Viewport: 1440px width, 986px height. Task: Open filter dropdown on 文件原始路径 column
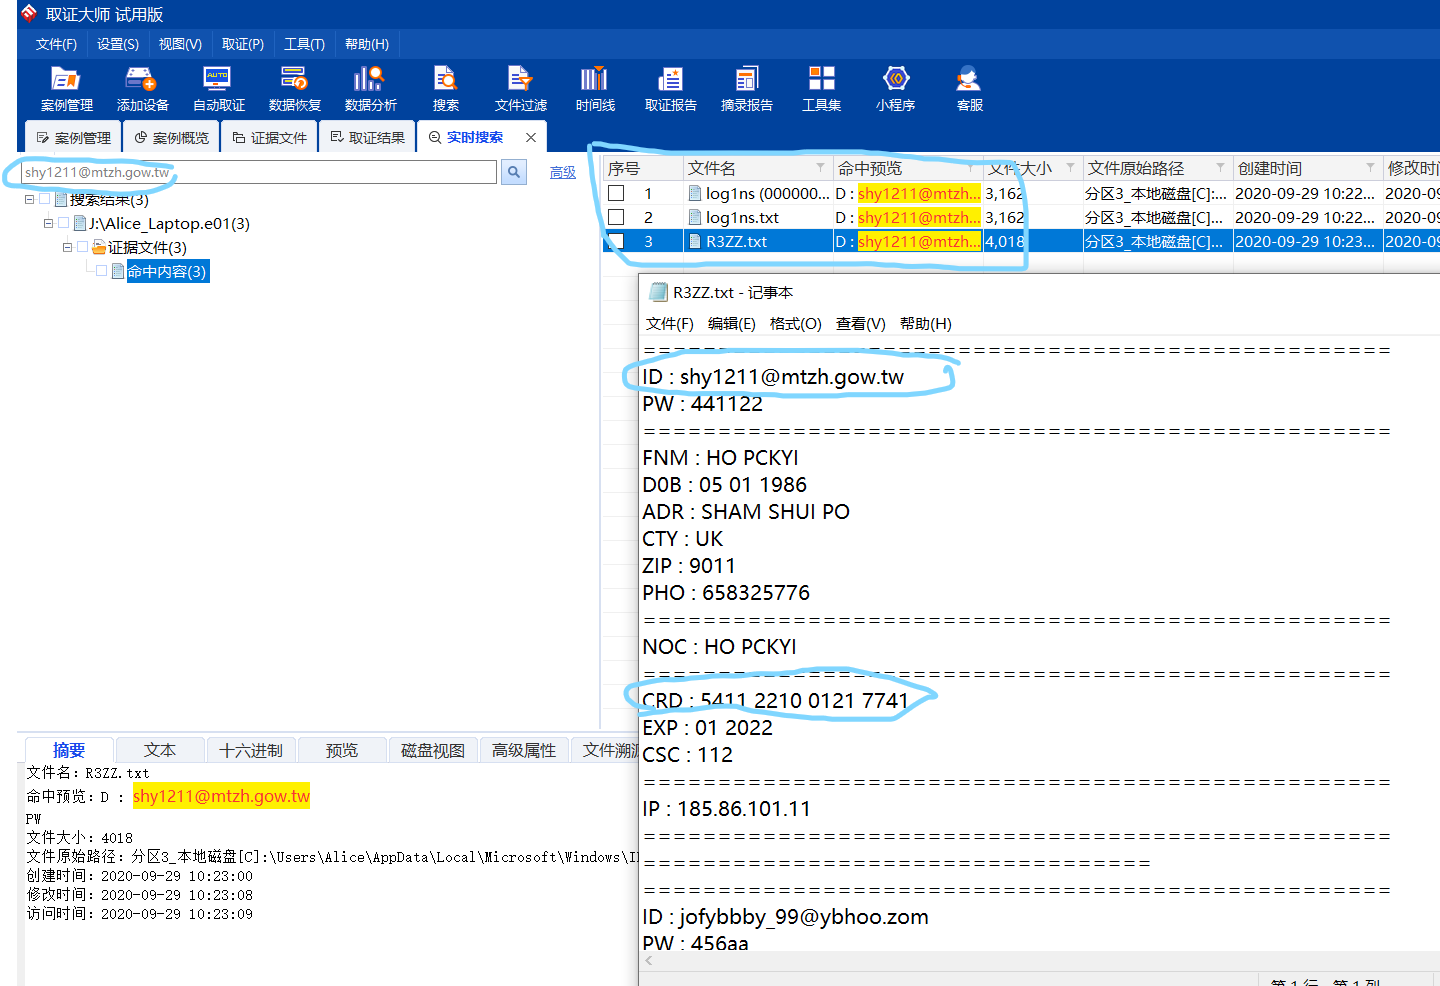1220,168
